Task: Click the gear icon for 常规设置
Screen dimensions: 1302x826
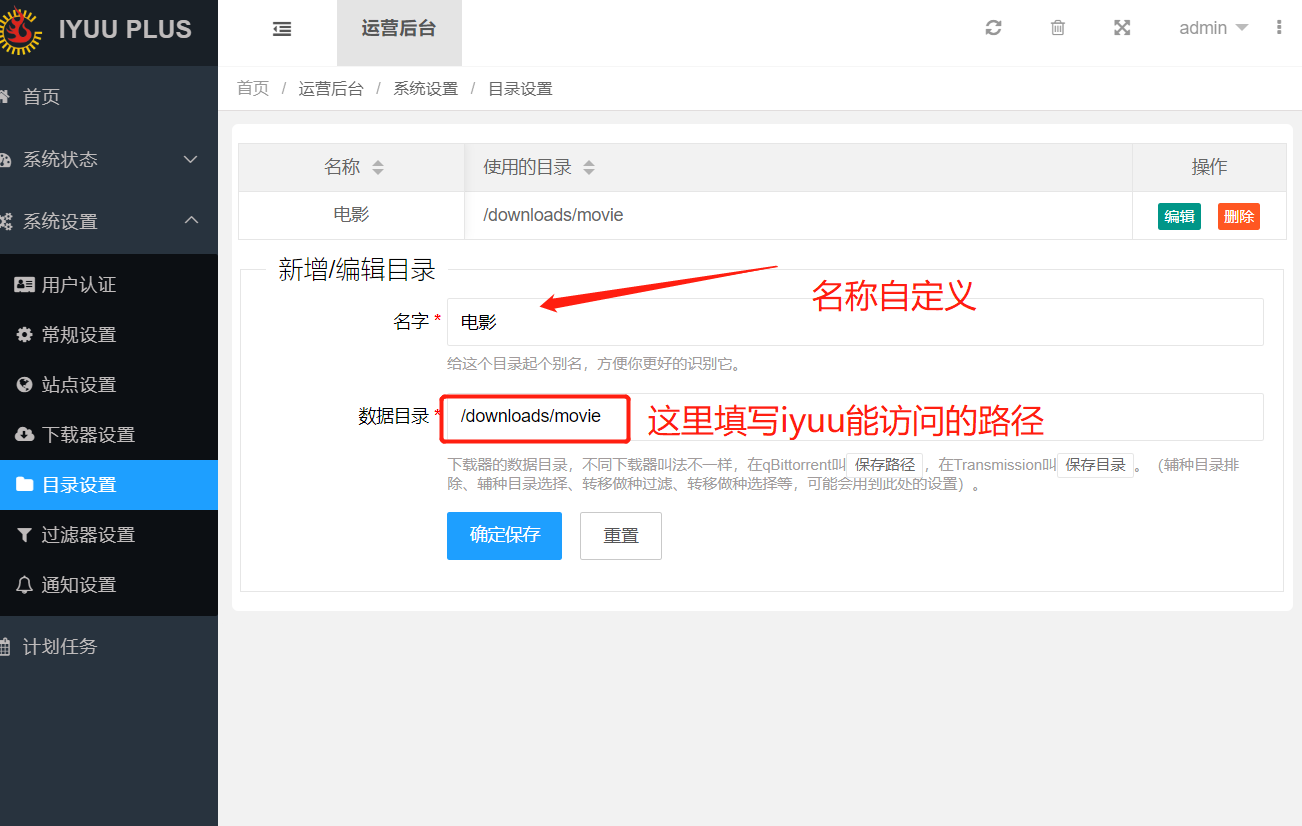Action: coord(25,335)
